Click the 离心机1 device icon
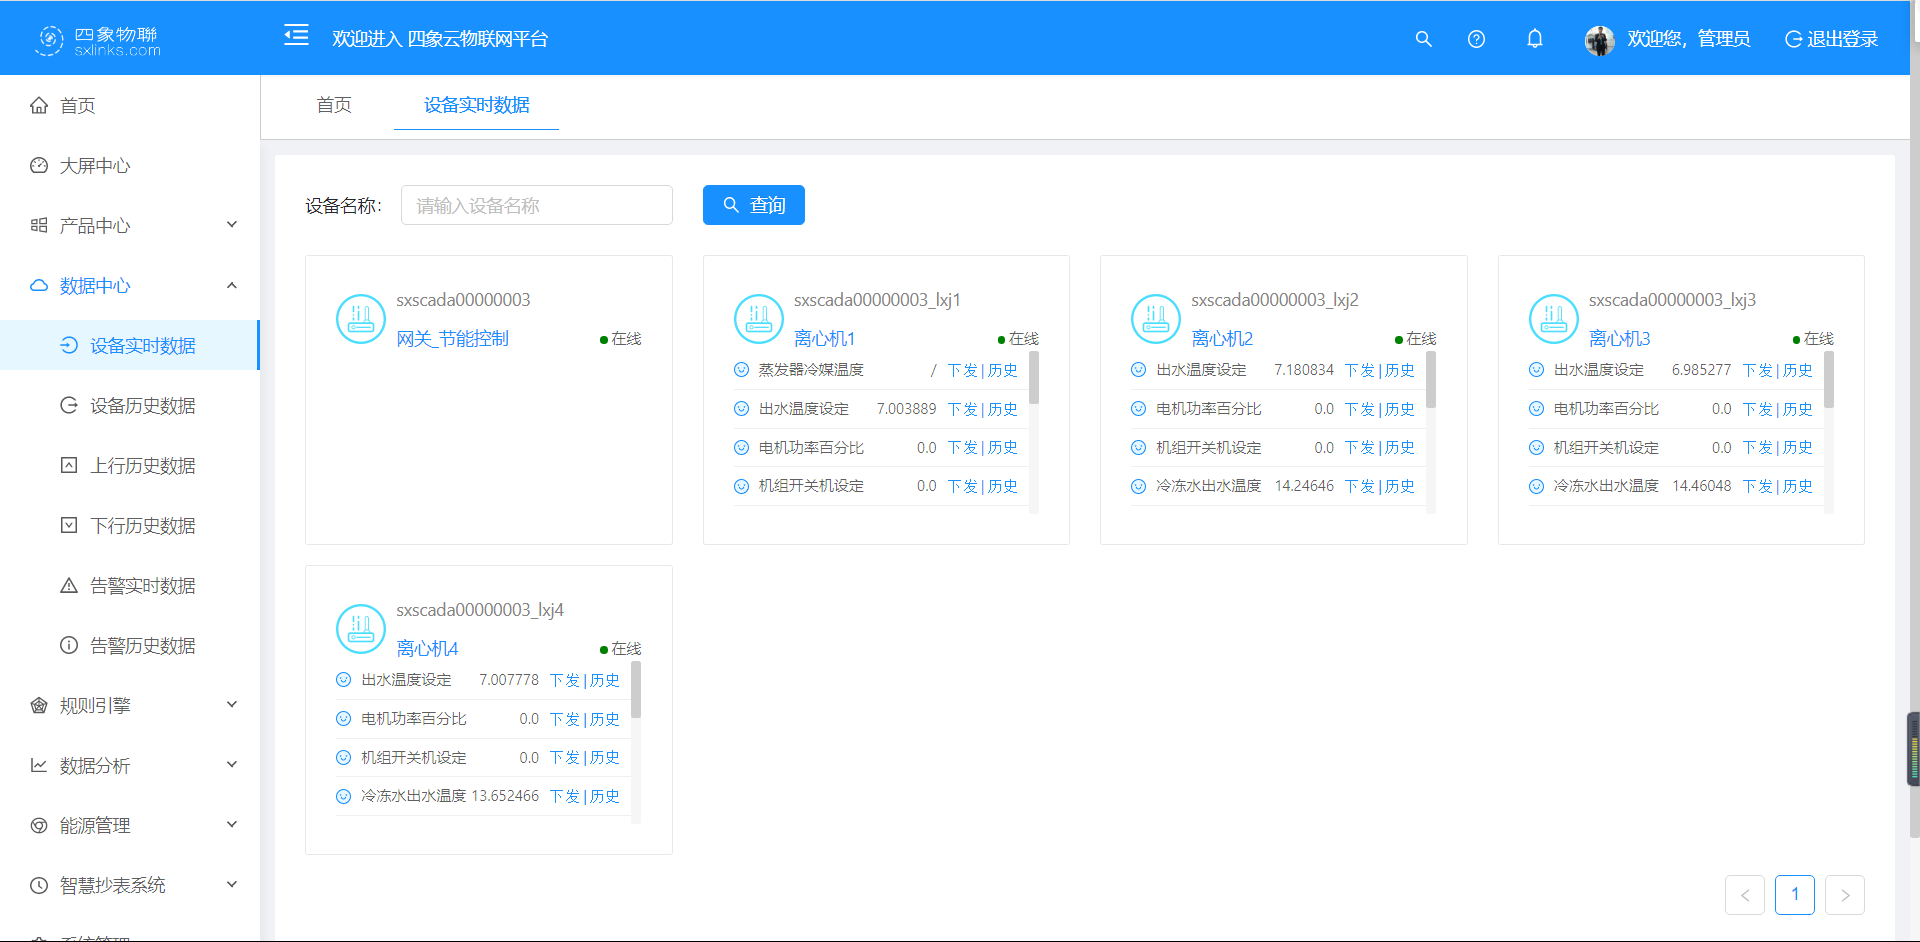 (x=758, y=319)
